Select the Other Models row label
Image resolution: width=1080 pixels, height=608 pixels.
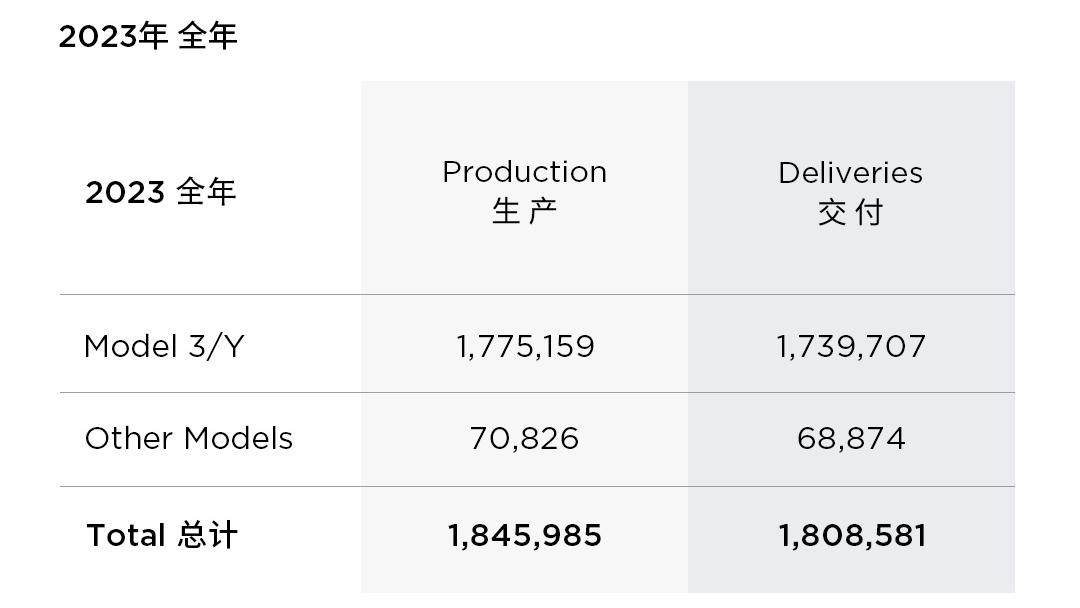tap(189, 438)
